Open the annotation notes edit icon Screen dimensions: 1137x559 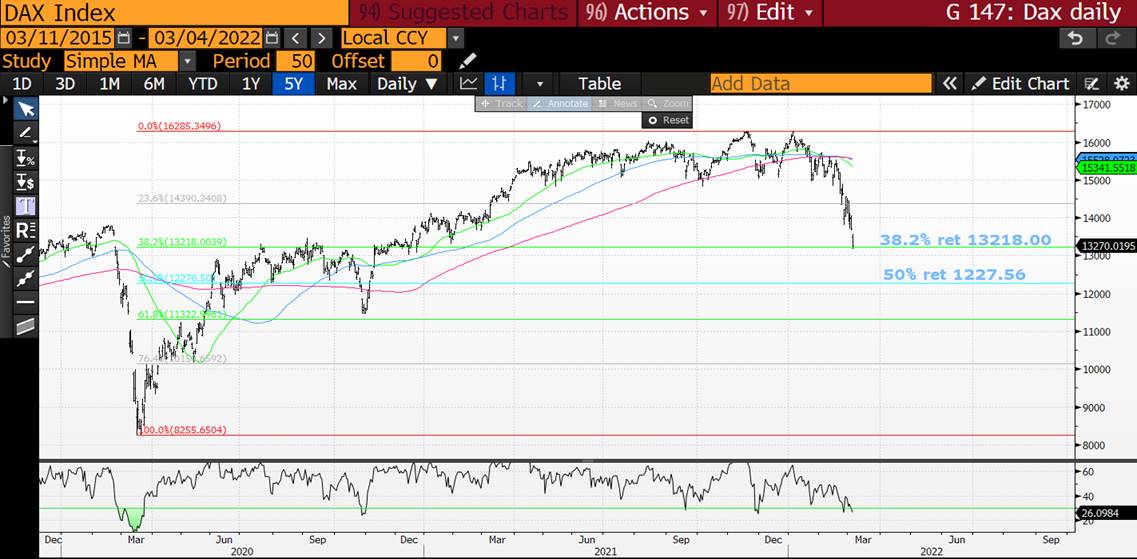click(1091, 83)
